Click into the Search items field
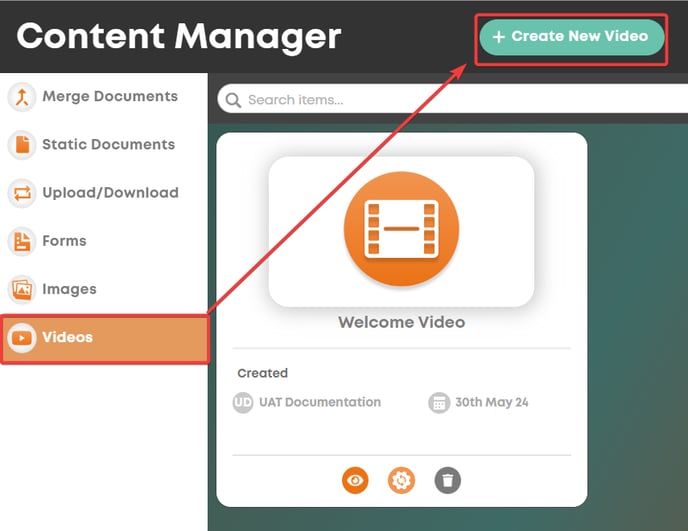 (x=453, y=100)
